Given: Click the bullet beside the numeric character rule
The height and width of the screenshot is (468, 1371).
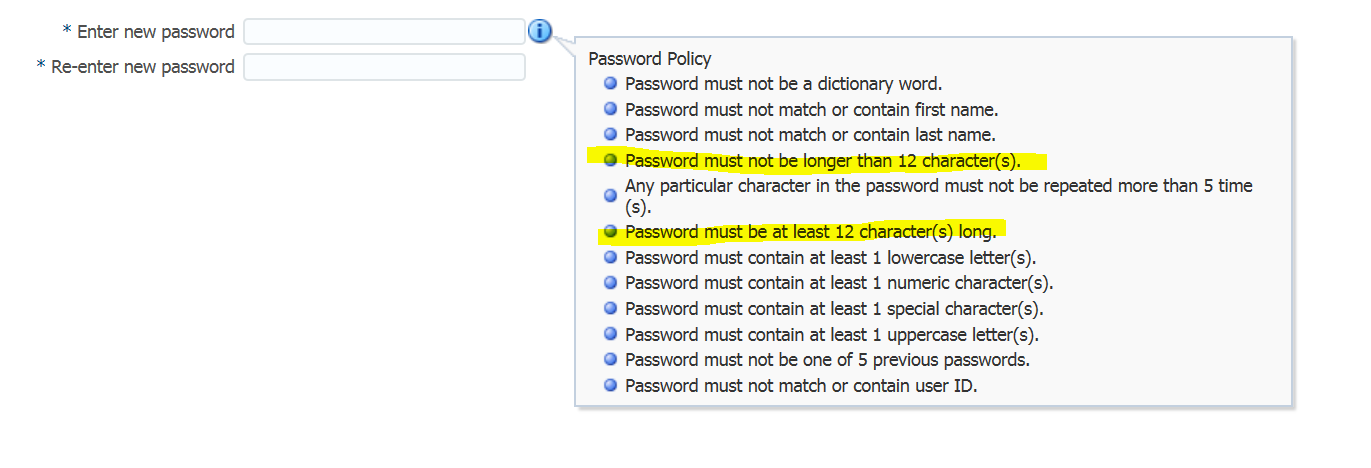Looking at the screenshot, I should tap(611, 283).
